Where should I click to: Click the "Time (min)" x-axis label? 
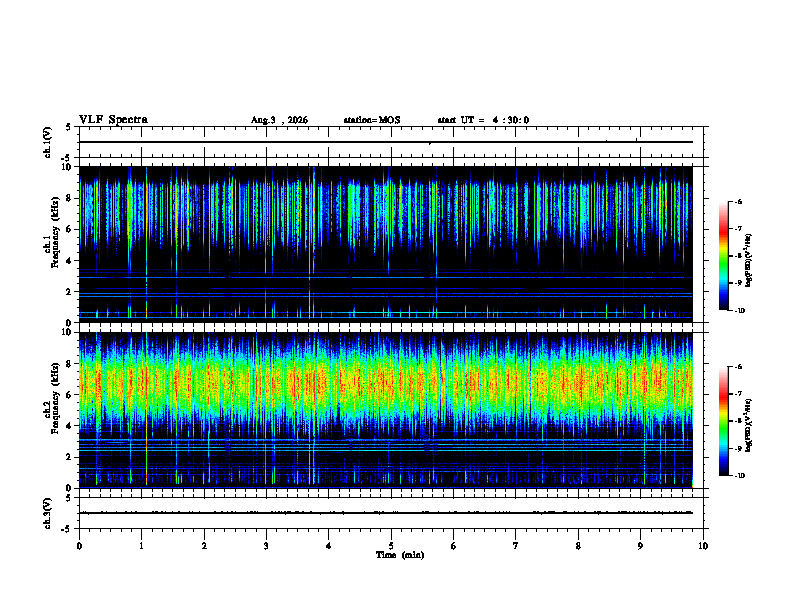tap(400, 555)
